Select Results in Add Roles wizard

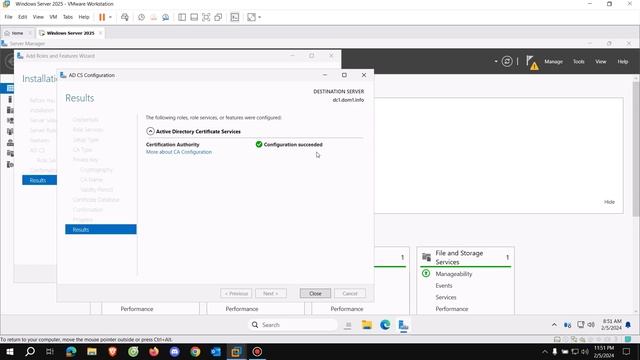pyautogui.click(x=39, y=180)
